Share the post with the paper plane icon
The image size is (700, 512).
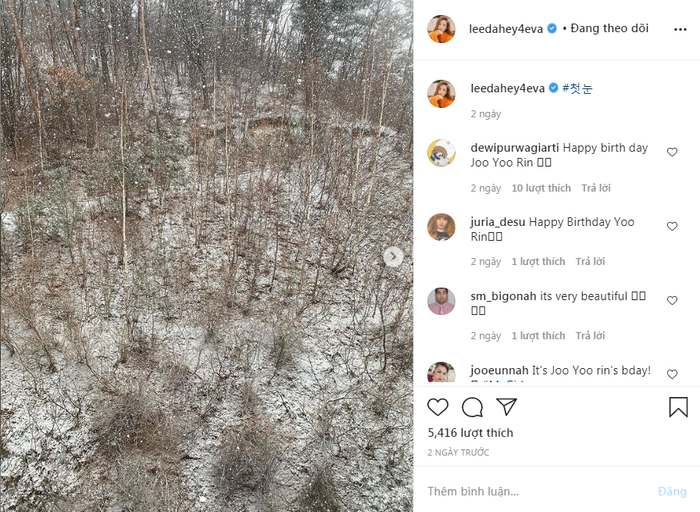click(x=507, y=407)
